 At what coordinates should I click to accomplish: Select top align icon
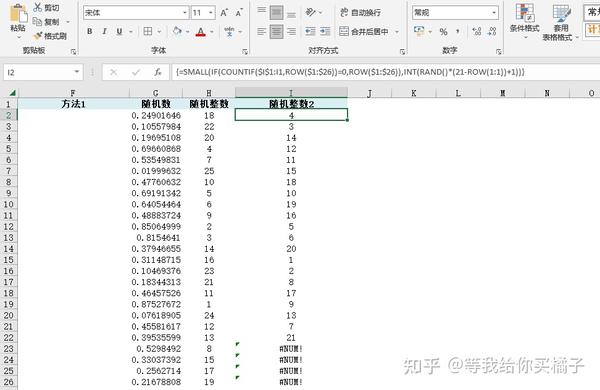point(261,12)
